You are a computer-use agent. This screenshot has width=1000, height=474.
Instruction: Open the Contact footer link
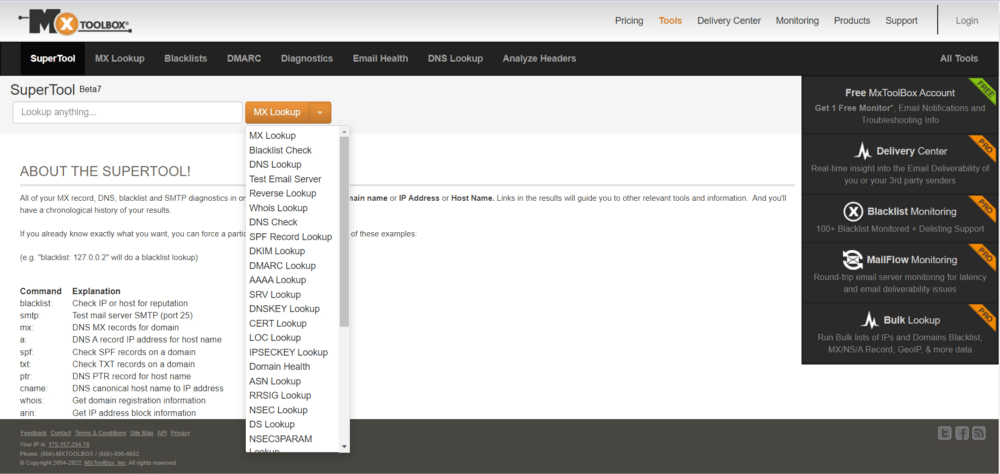coord(61,433)
